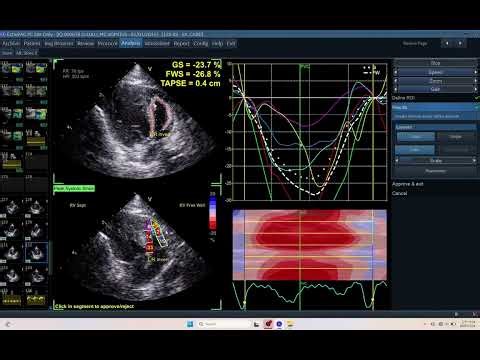
Task: Decrease Scale with left arrow
Action: coord(397,161)
